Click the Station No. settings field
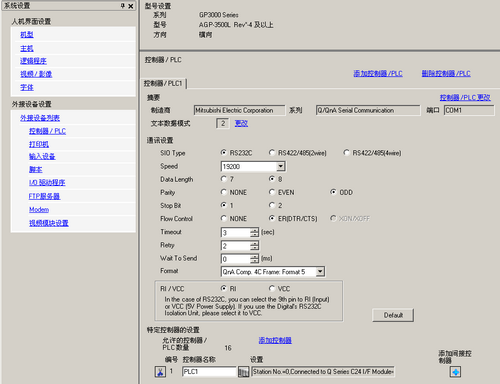Screen dimensions: 500x384 [323, 371]
